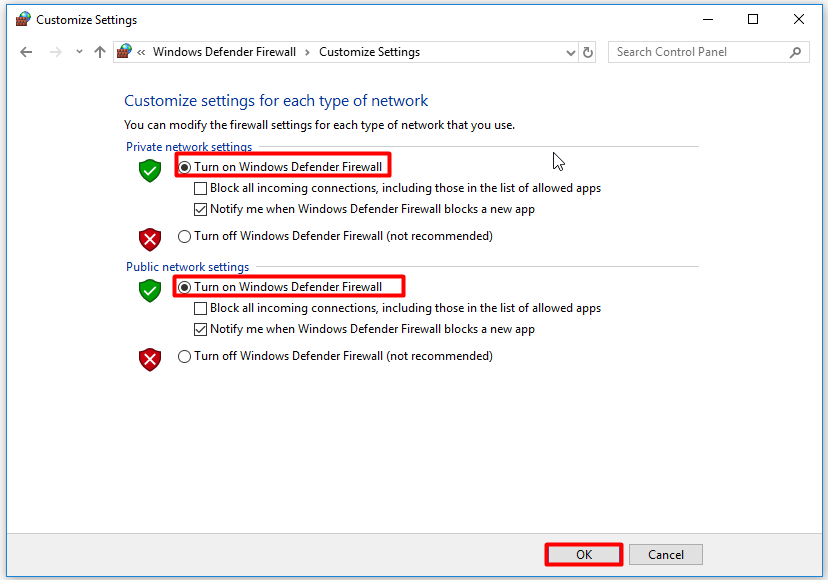Go back using the Back arrow
828x580 pixels.
[x=26, y=52]
